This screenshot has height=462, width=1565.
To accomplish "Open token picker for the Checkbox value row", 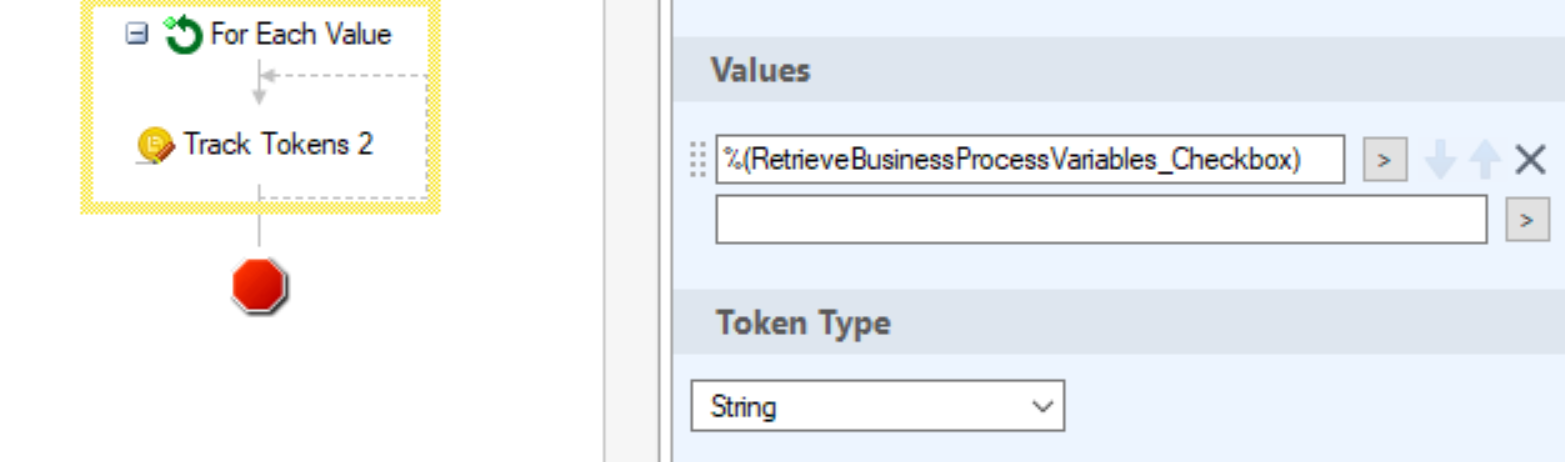I will coord(1385,160).
